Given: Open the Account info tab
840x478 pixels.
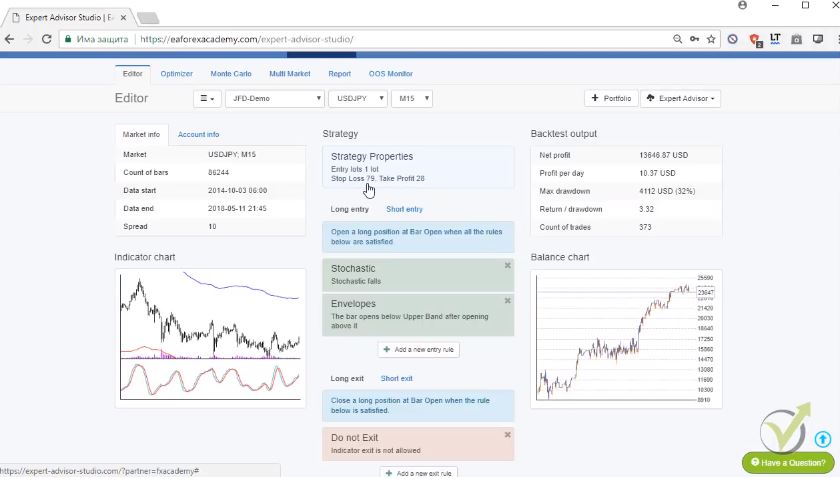Looking at the screenshot, I should pyautogui.click(x=198, y=134).
